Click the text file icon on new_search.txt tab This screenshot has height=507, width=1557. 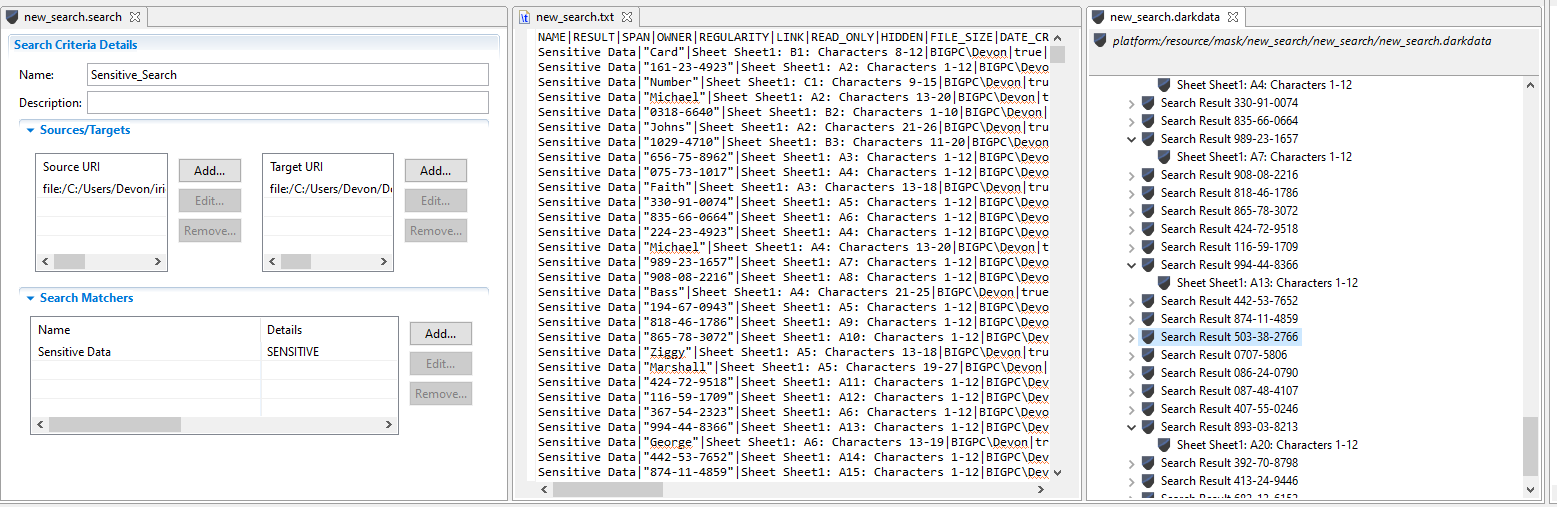click(x=525, y=17)
